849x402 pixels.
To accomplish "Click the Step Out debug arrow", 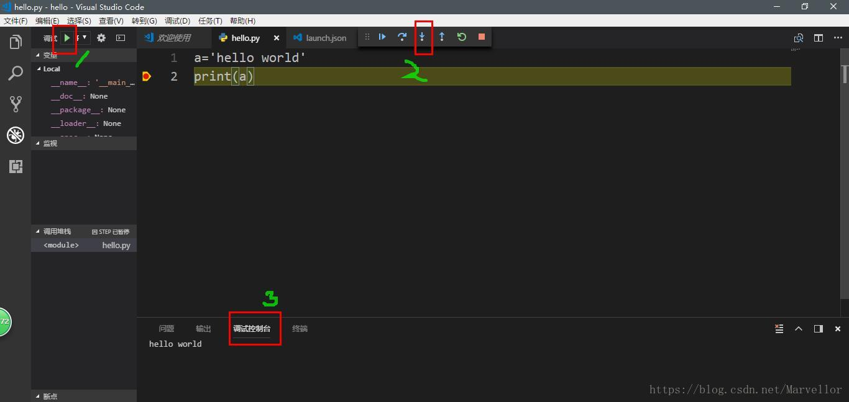I will pyautogui.click(x=441, y=37).
